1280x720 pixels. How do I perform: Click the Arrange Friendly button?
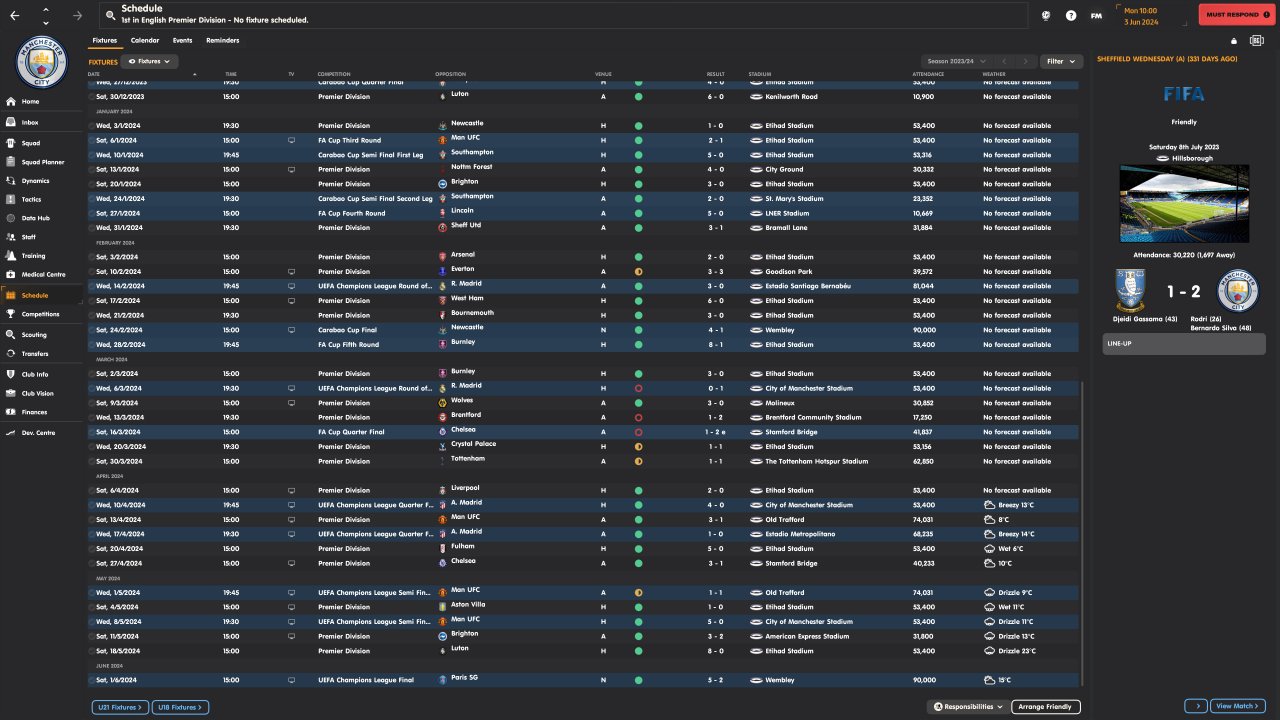click(1046, 707)
